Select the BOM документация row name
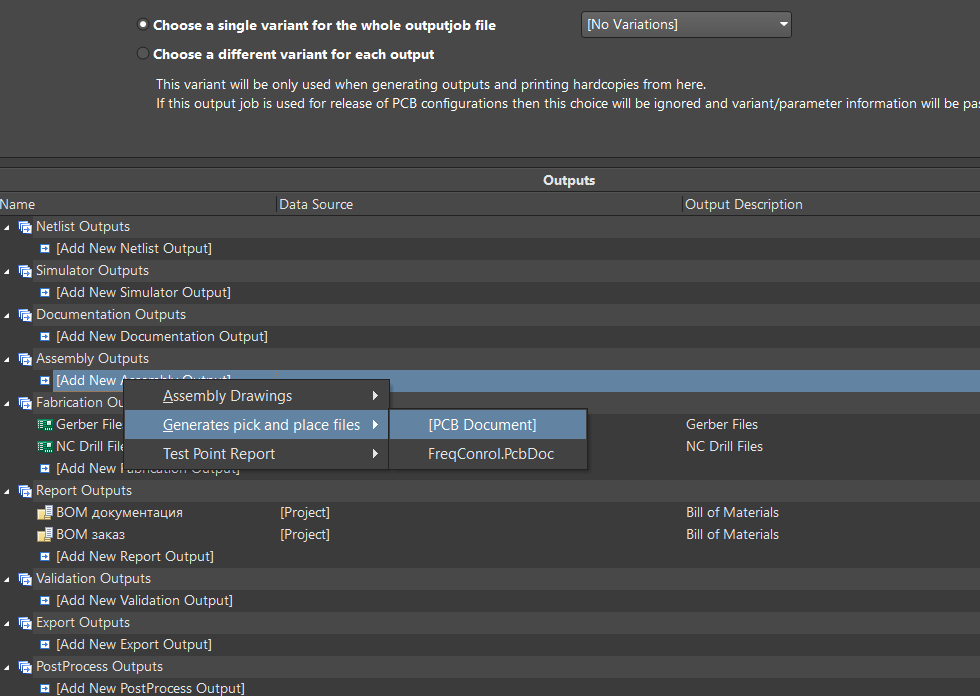 (x=119, y=513)
